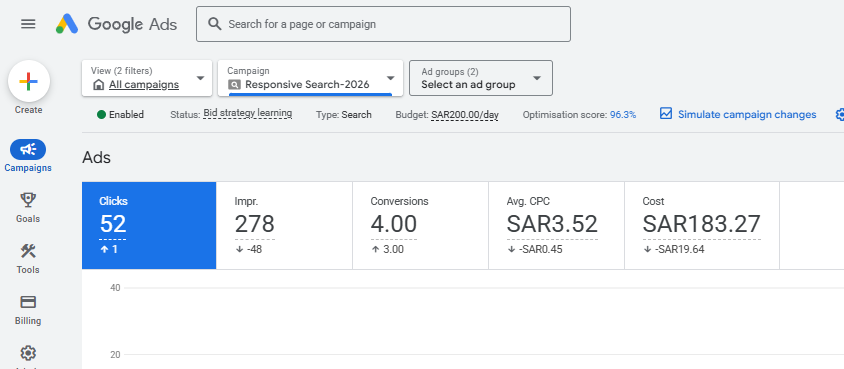Open the hamburger main menu

tap(28, 24)
